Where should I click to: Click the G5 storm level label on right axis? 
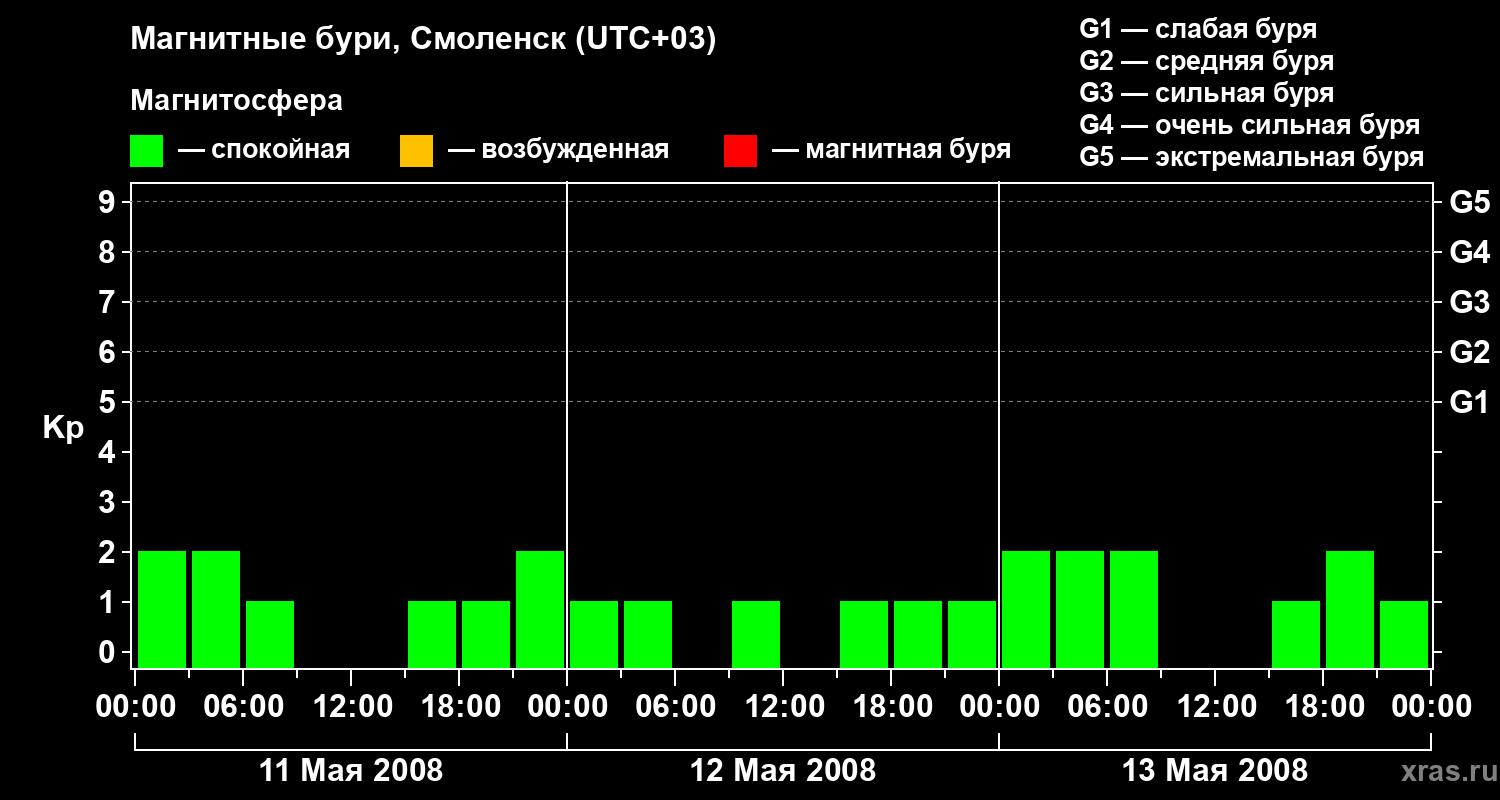(x=1469, y=202)
